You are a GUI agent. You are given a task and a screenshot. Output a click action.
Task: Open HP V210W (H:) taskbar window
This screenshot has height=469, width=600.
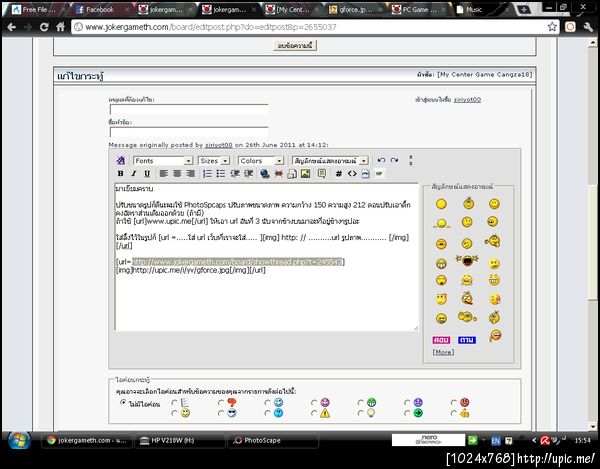point(179,440)
